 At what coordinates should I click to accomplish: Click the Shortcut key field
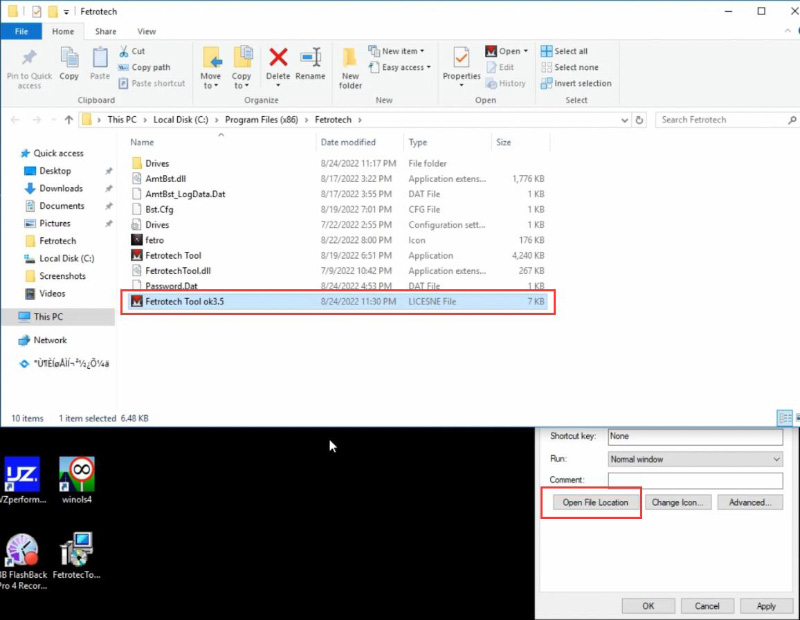tap(695, 436)
